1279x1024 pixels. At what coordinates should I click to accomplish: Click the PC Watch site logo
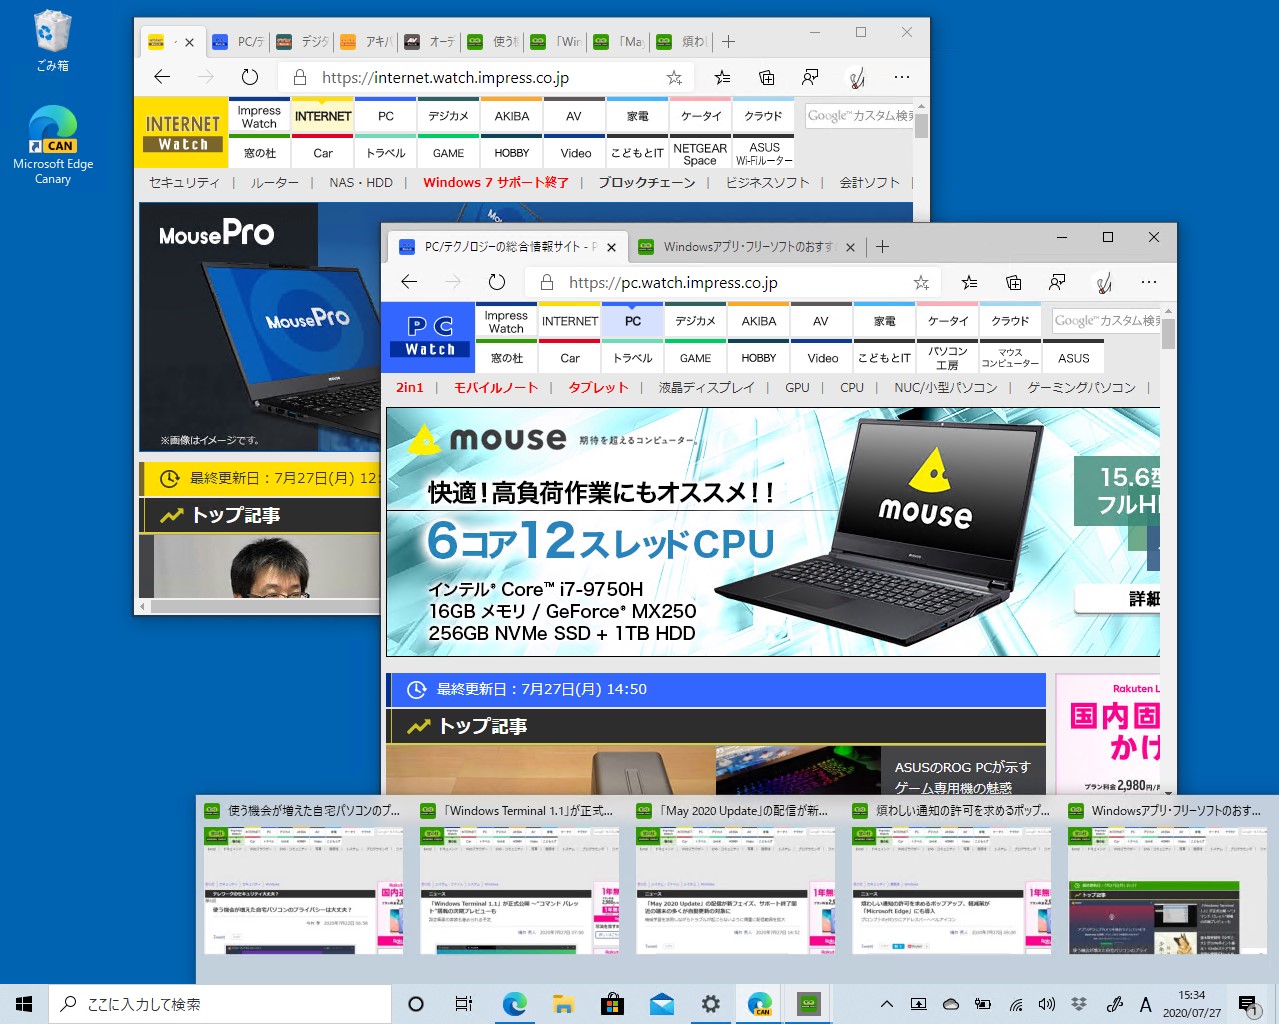click(x=428, y=336)
